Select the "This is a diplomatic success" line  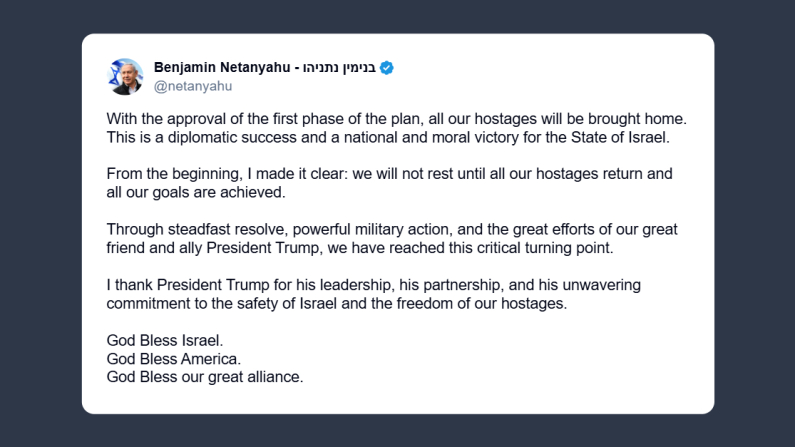(x=386, y=136)
